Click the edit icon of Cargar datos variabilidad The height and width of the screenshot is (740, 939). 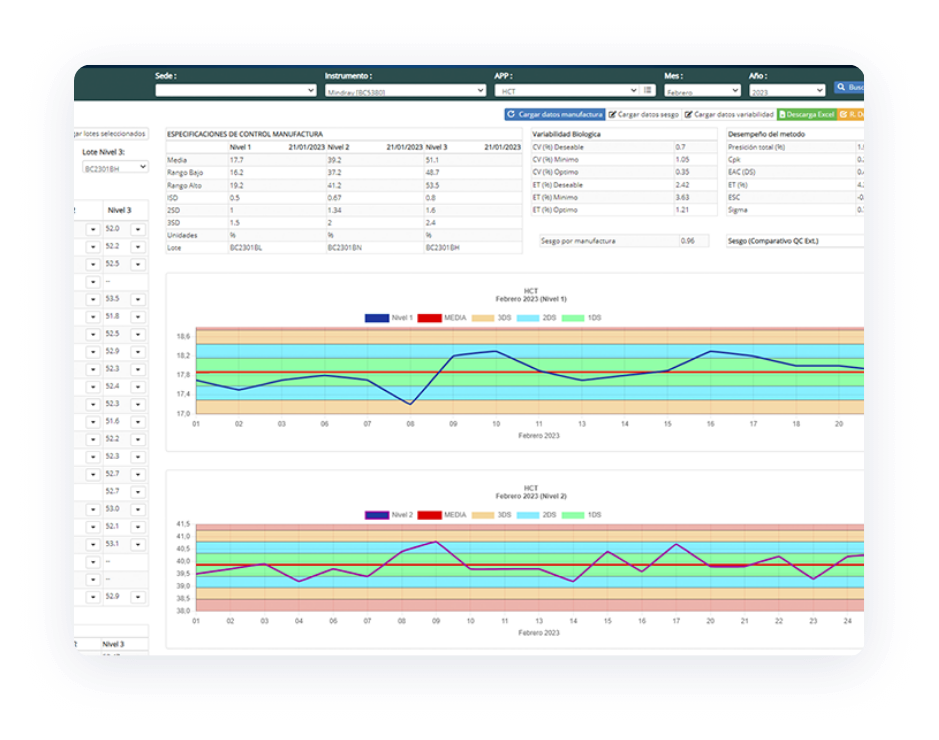pyautogui.click(x=689, y=114)
